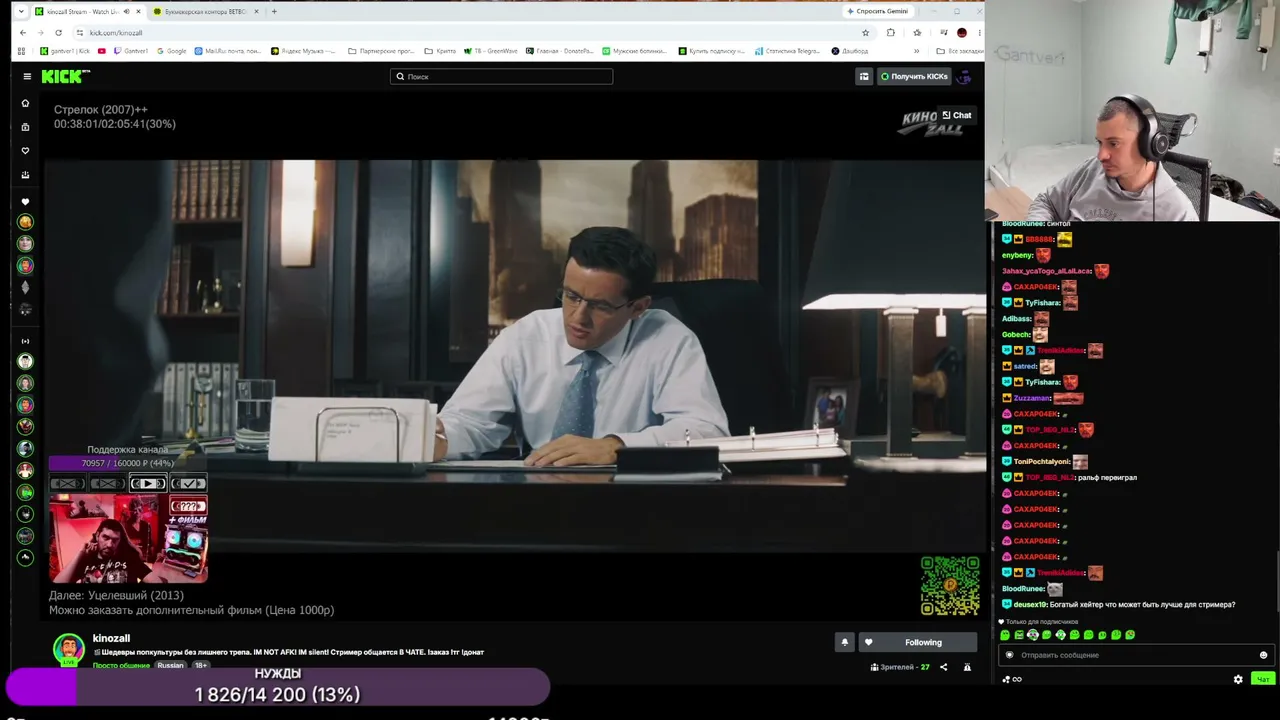This screenshot has width=1280, height=720.
Task: Open the Home icon in Kick sidebar
Action: [26, 103]
